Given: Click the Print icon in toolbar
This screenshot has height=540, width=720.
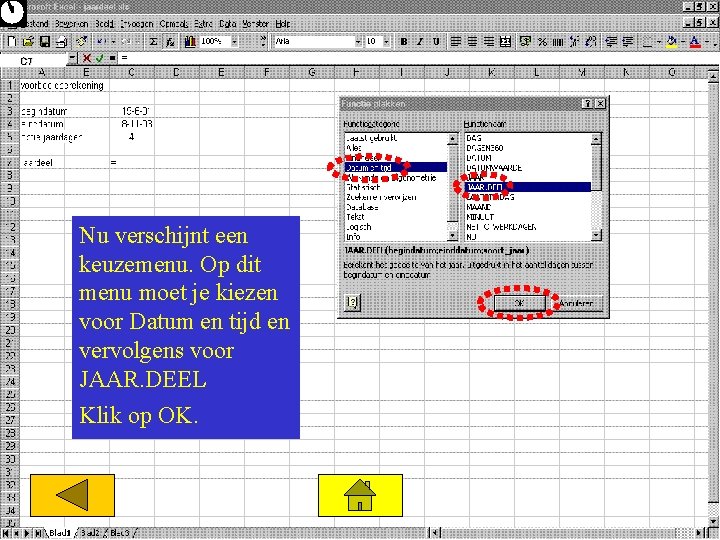Looking at the screenshot, I should (62, 42).
